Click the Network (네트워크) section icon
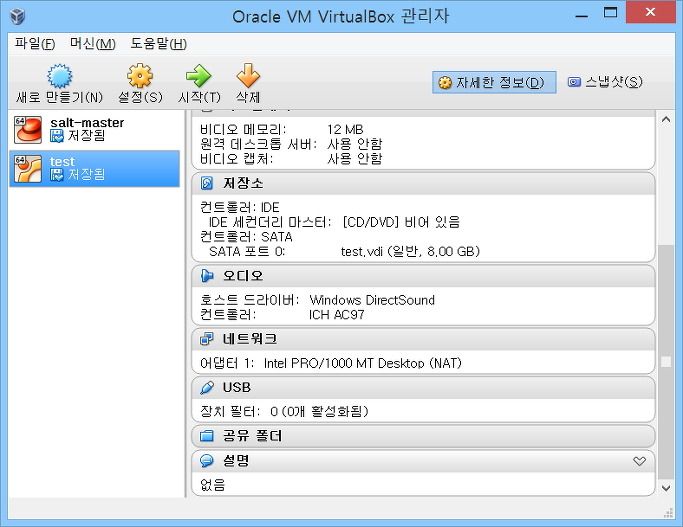Viewport: 683px width, 527px height. coord(207,339)
